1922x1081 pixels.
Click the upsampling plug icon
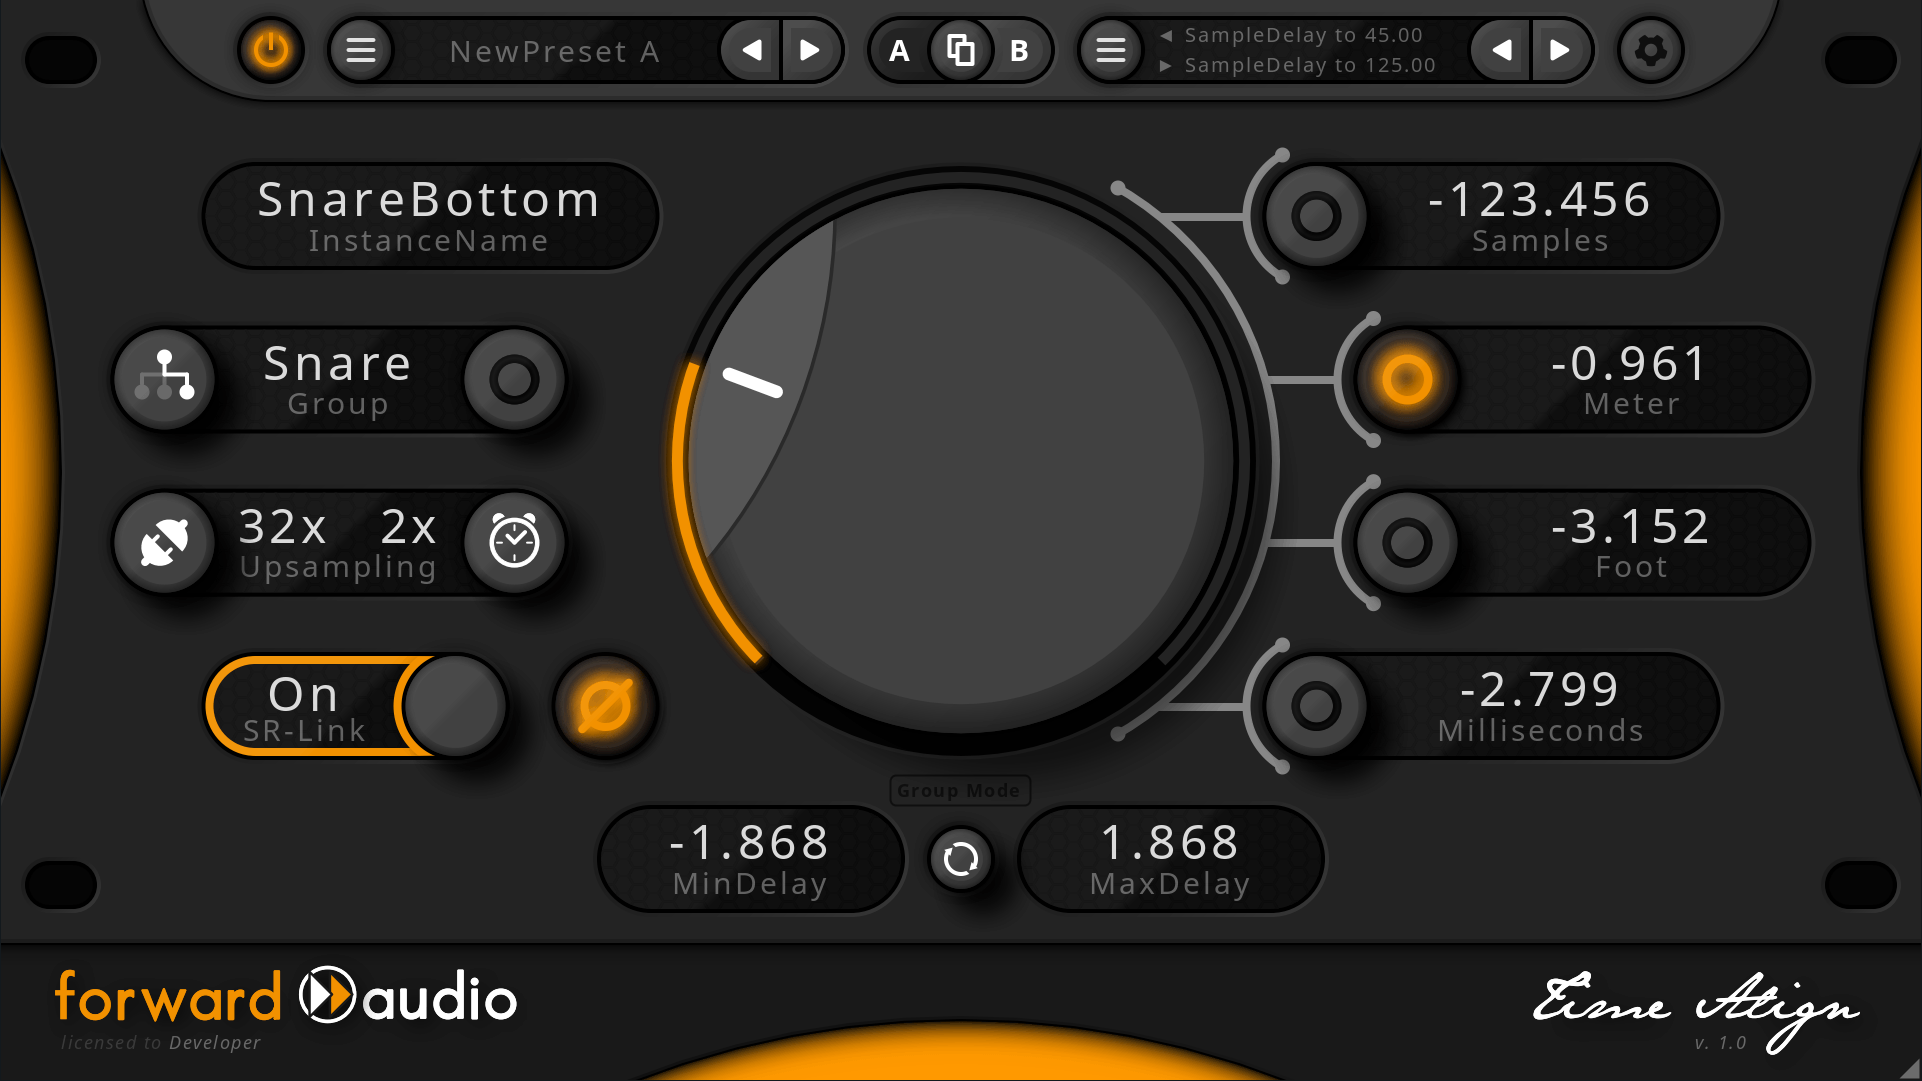pyautogui.click(x=165, y=543)
